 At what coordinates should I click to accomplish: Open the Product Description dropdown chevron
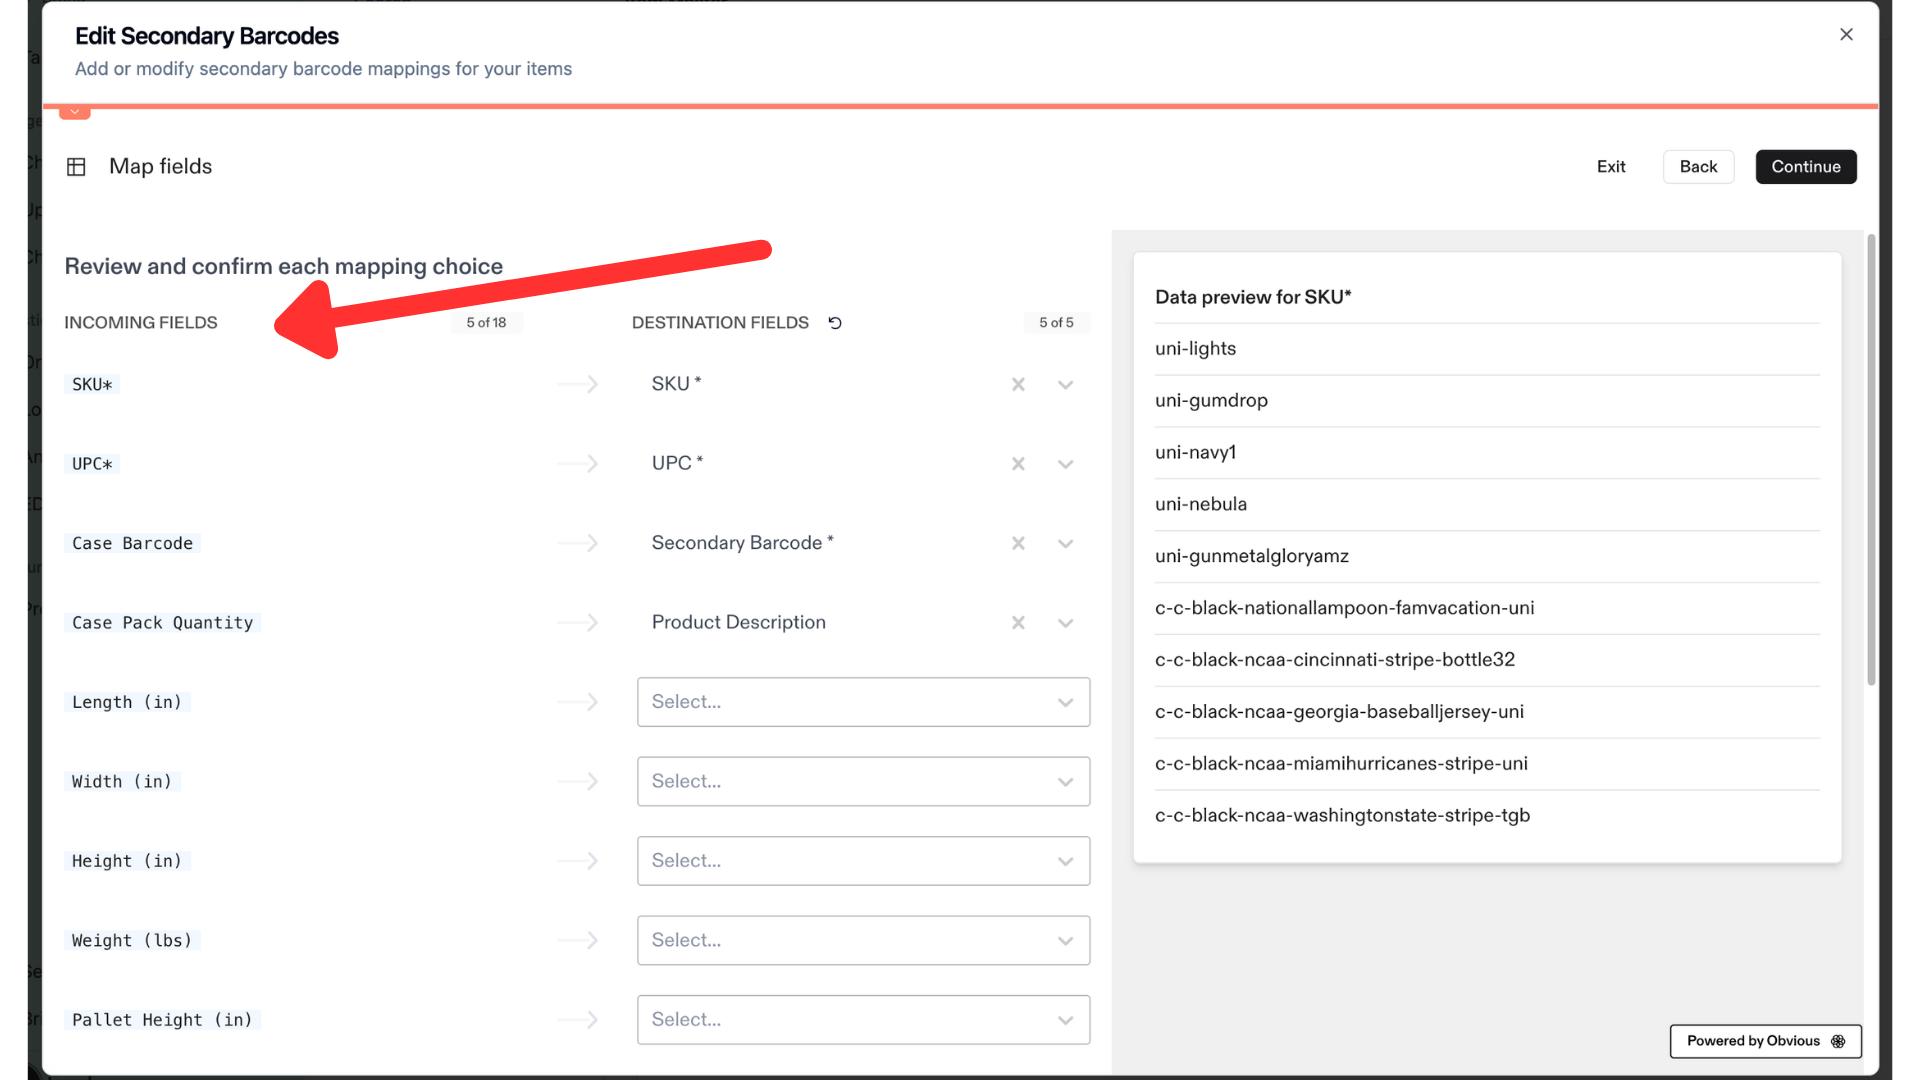(1066, 623)
